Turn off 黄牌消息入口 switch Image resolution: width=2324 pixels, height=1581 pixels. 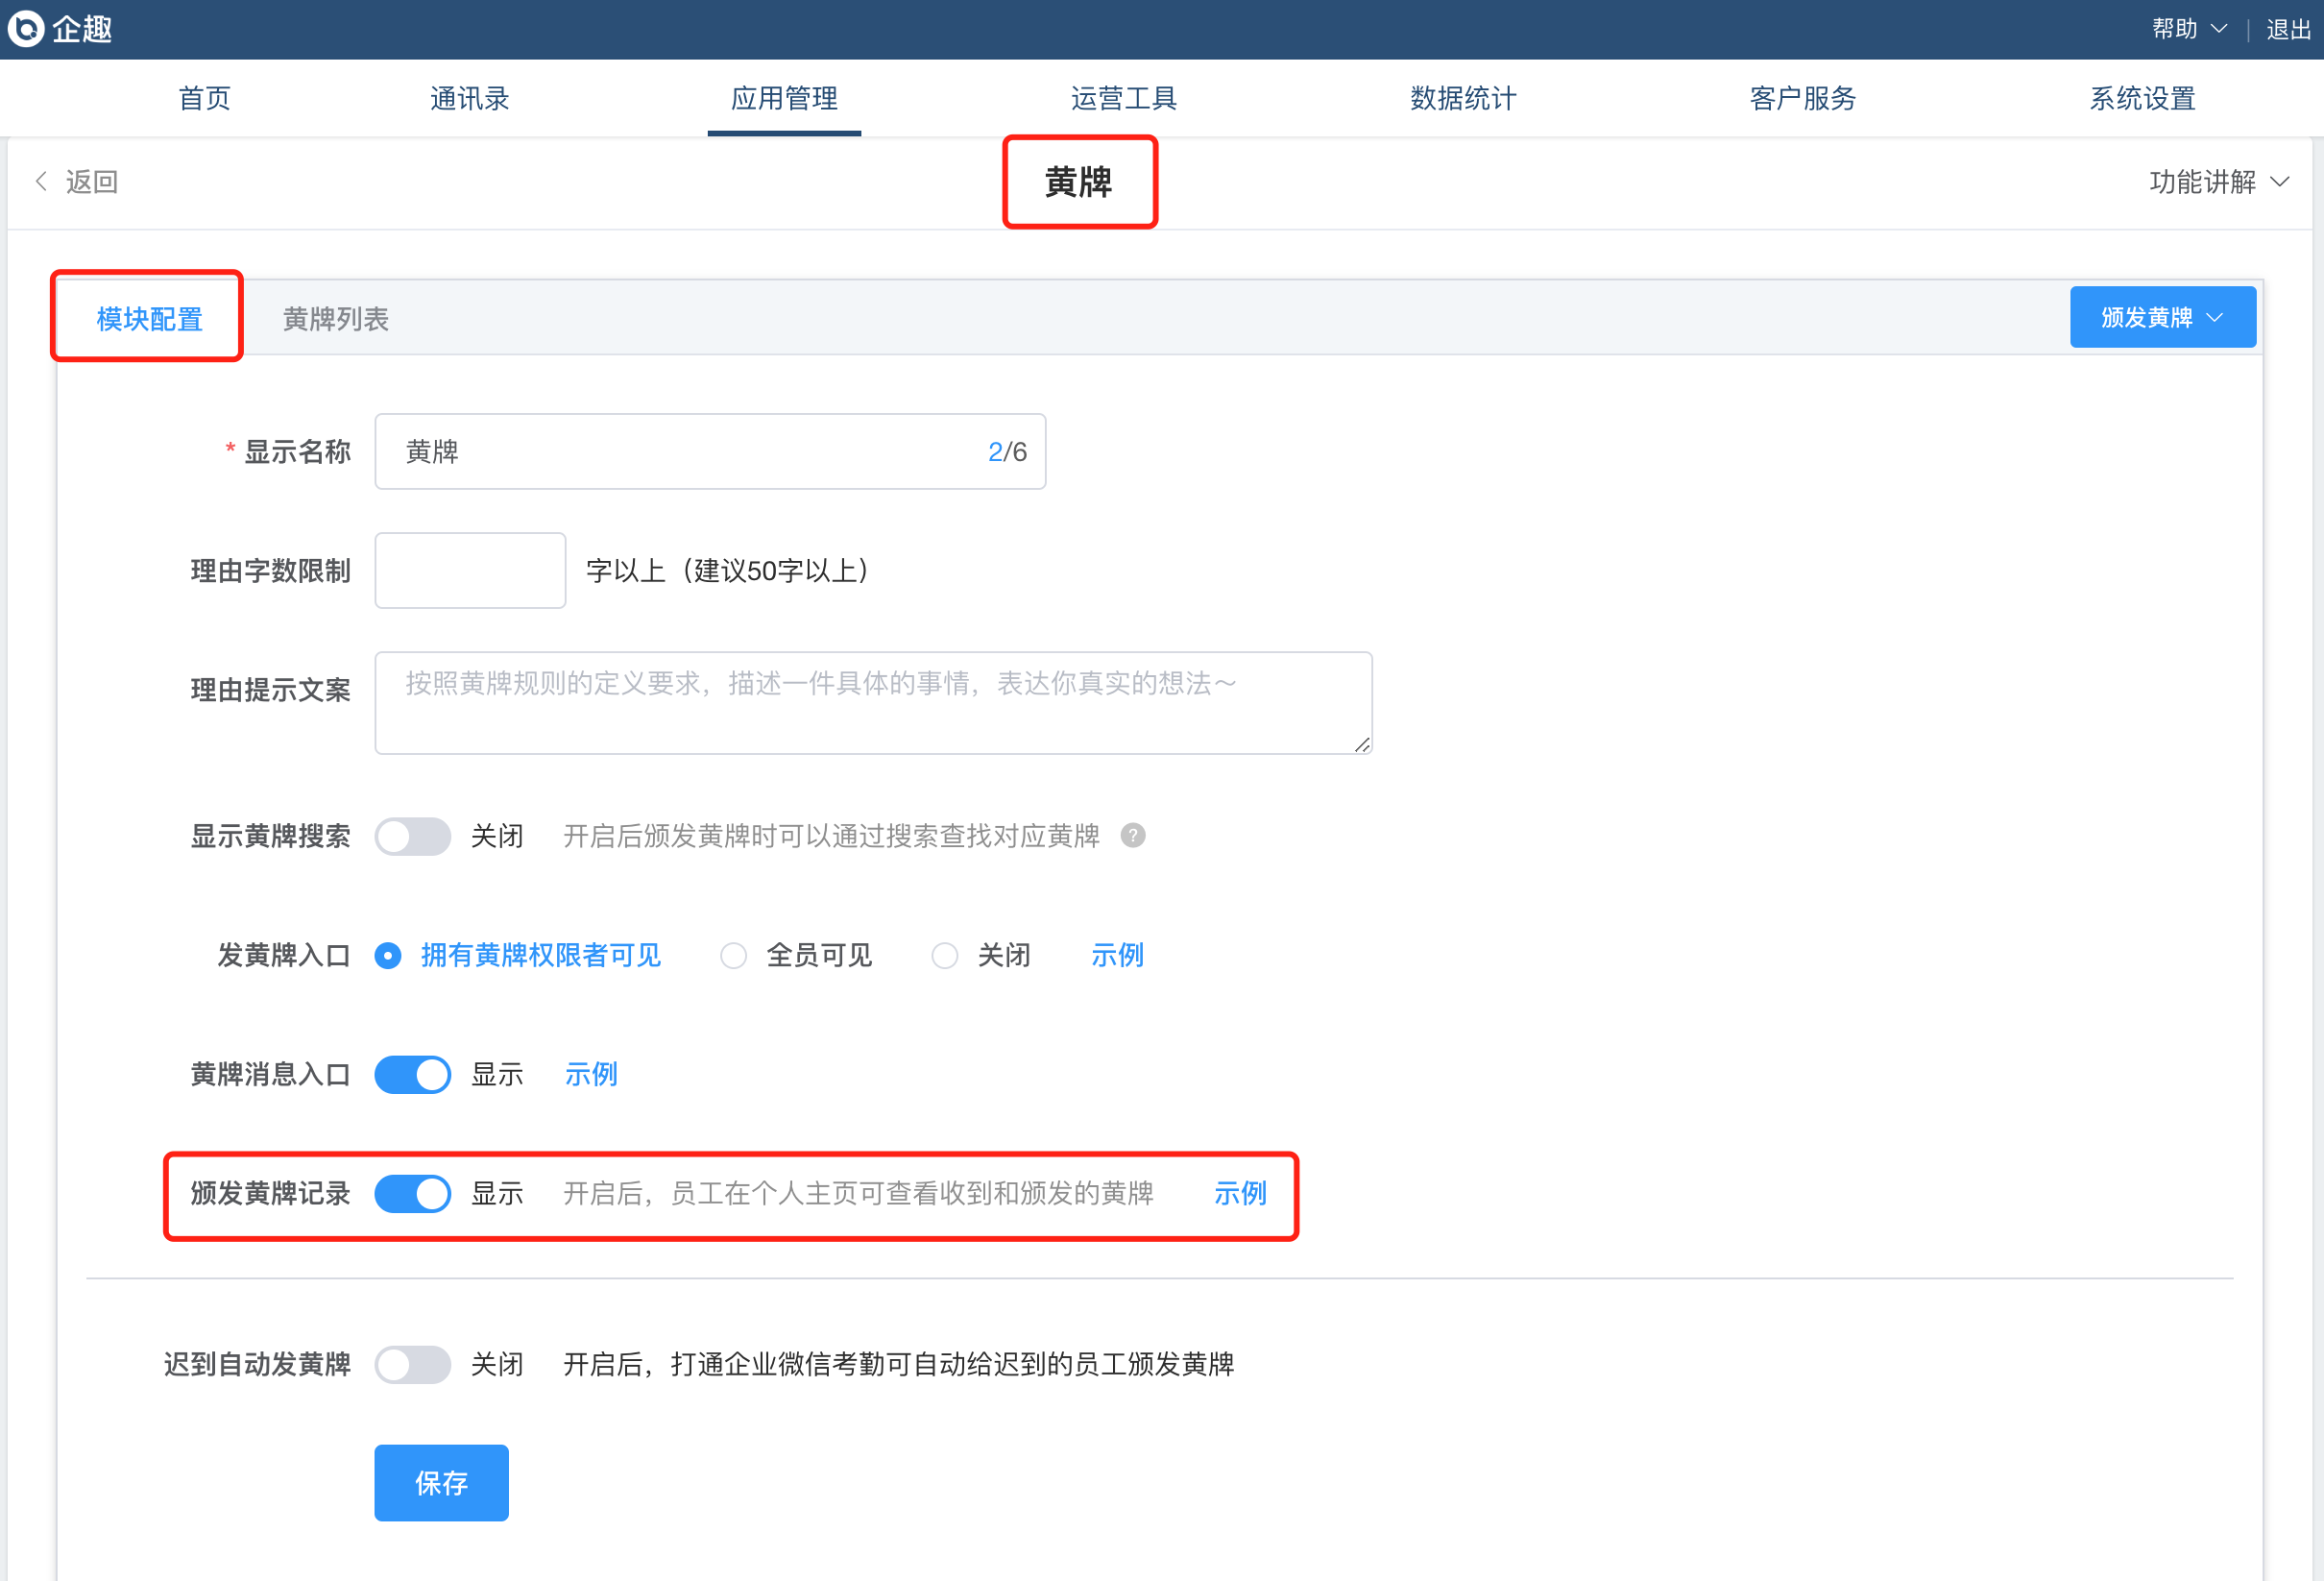[412, 1074]
